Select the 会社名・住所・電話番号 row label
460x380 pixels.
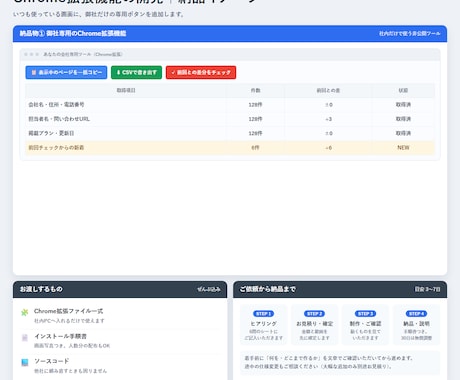click(56, 105)
